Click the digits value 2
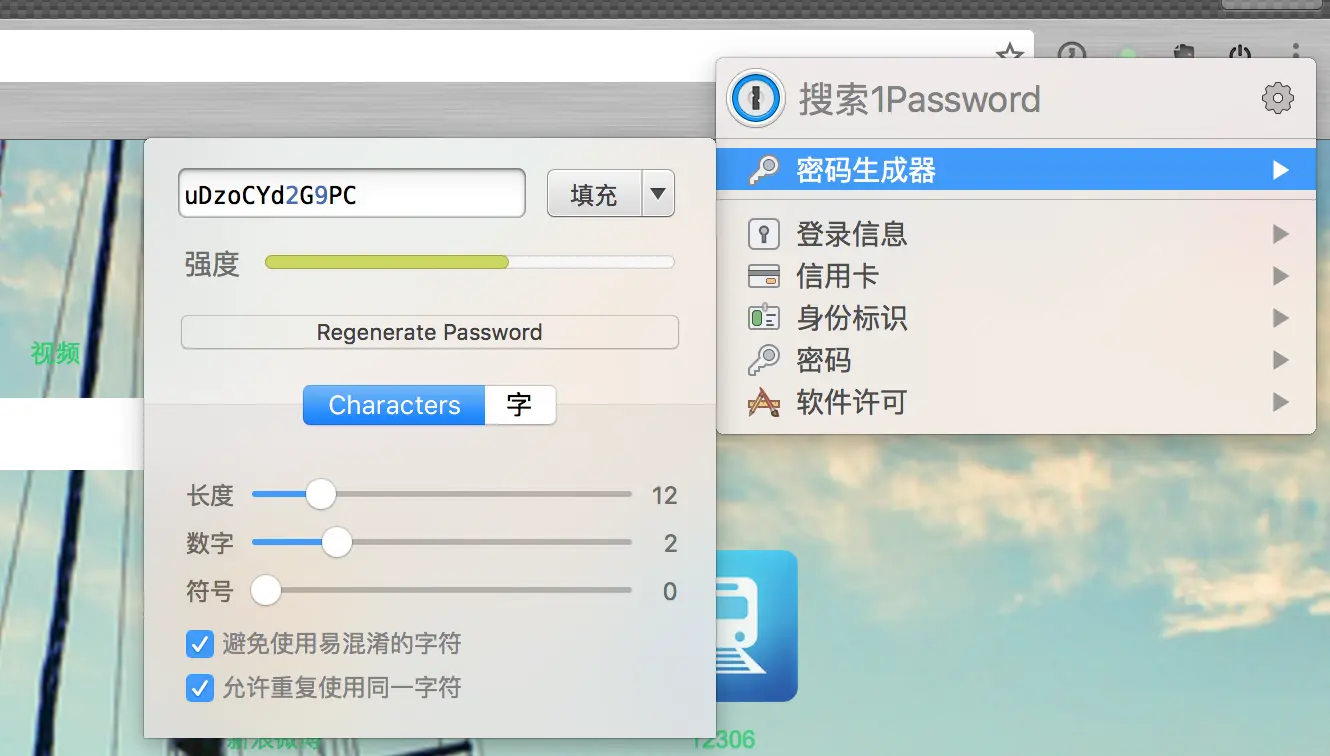The image size is (1330, 756). pos(670,543)
